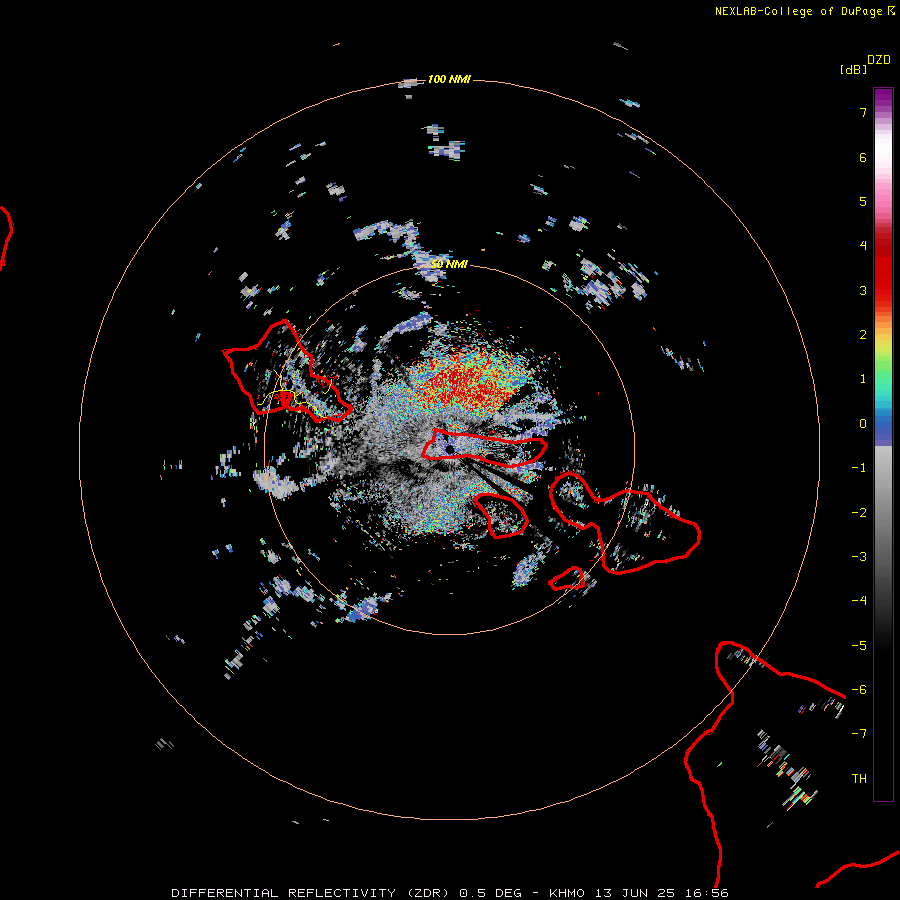This screenshot has width=900, height=900.
Task: Click the "-2" value on the scale
Action: click(859, 513)
